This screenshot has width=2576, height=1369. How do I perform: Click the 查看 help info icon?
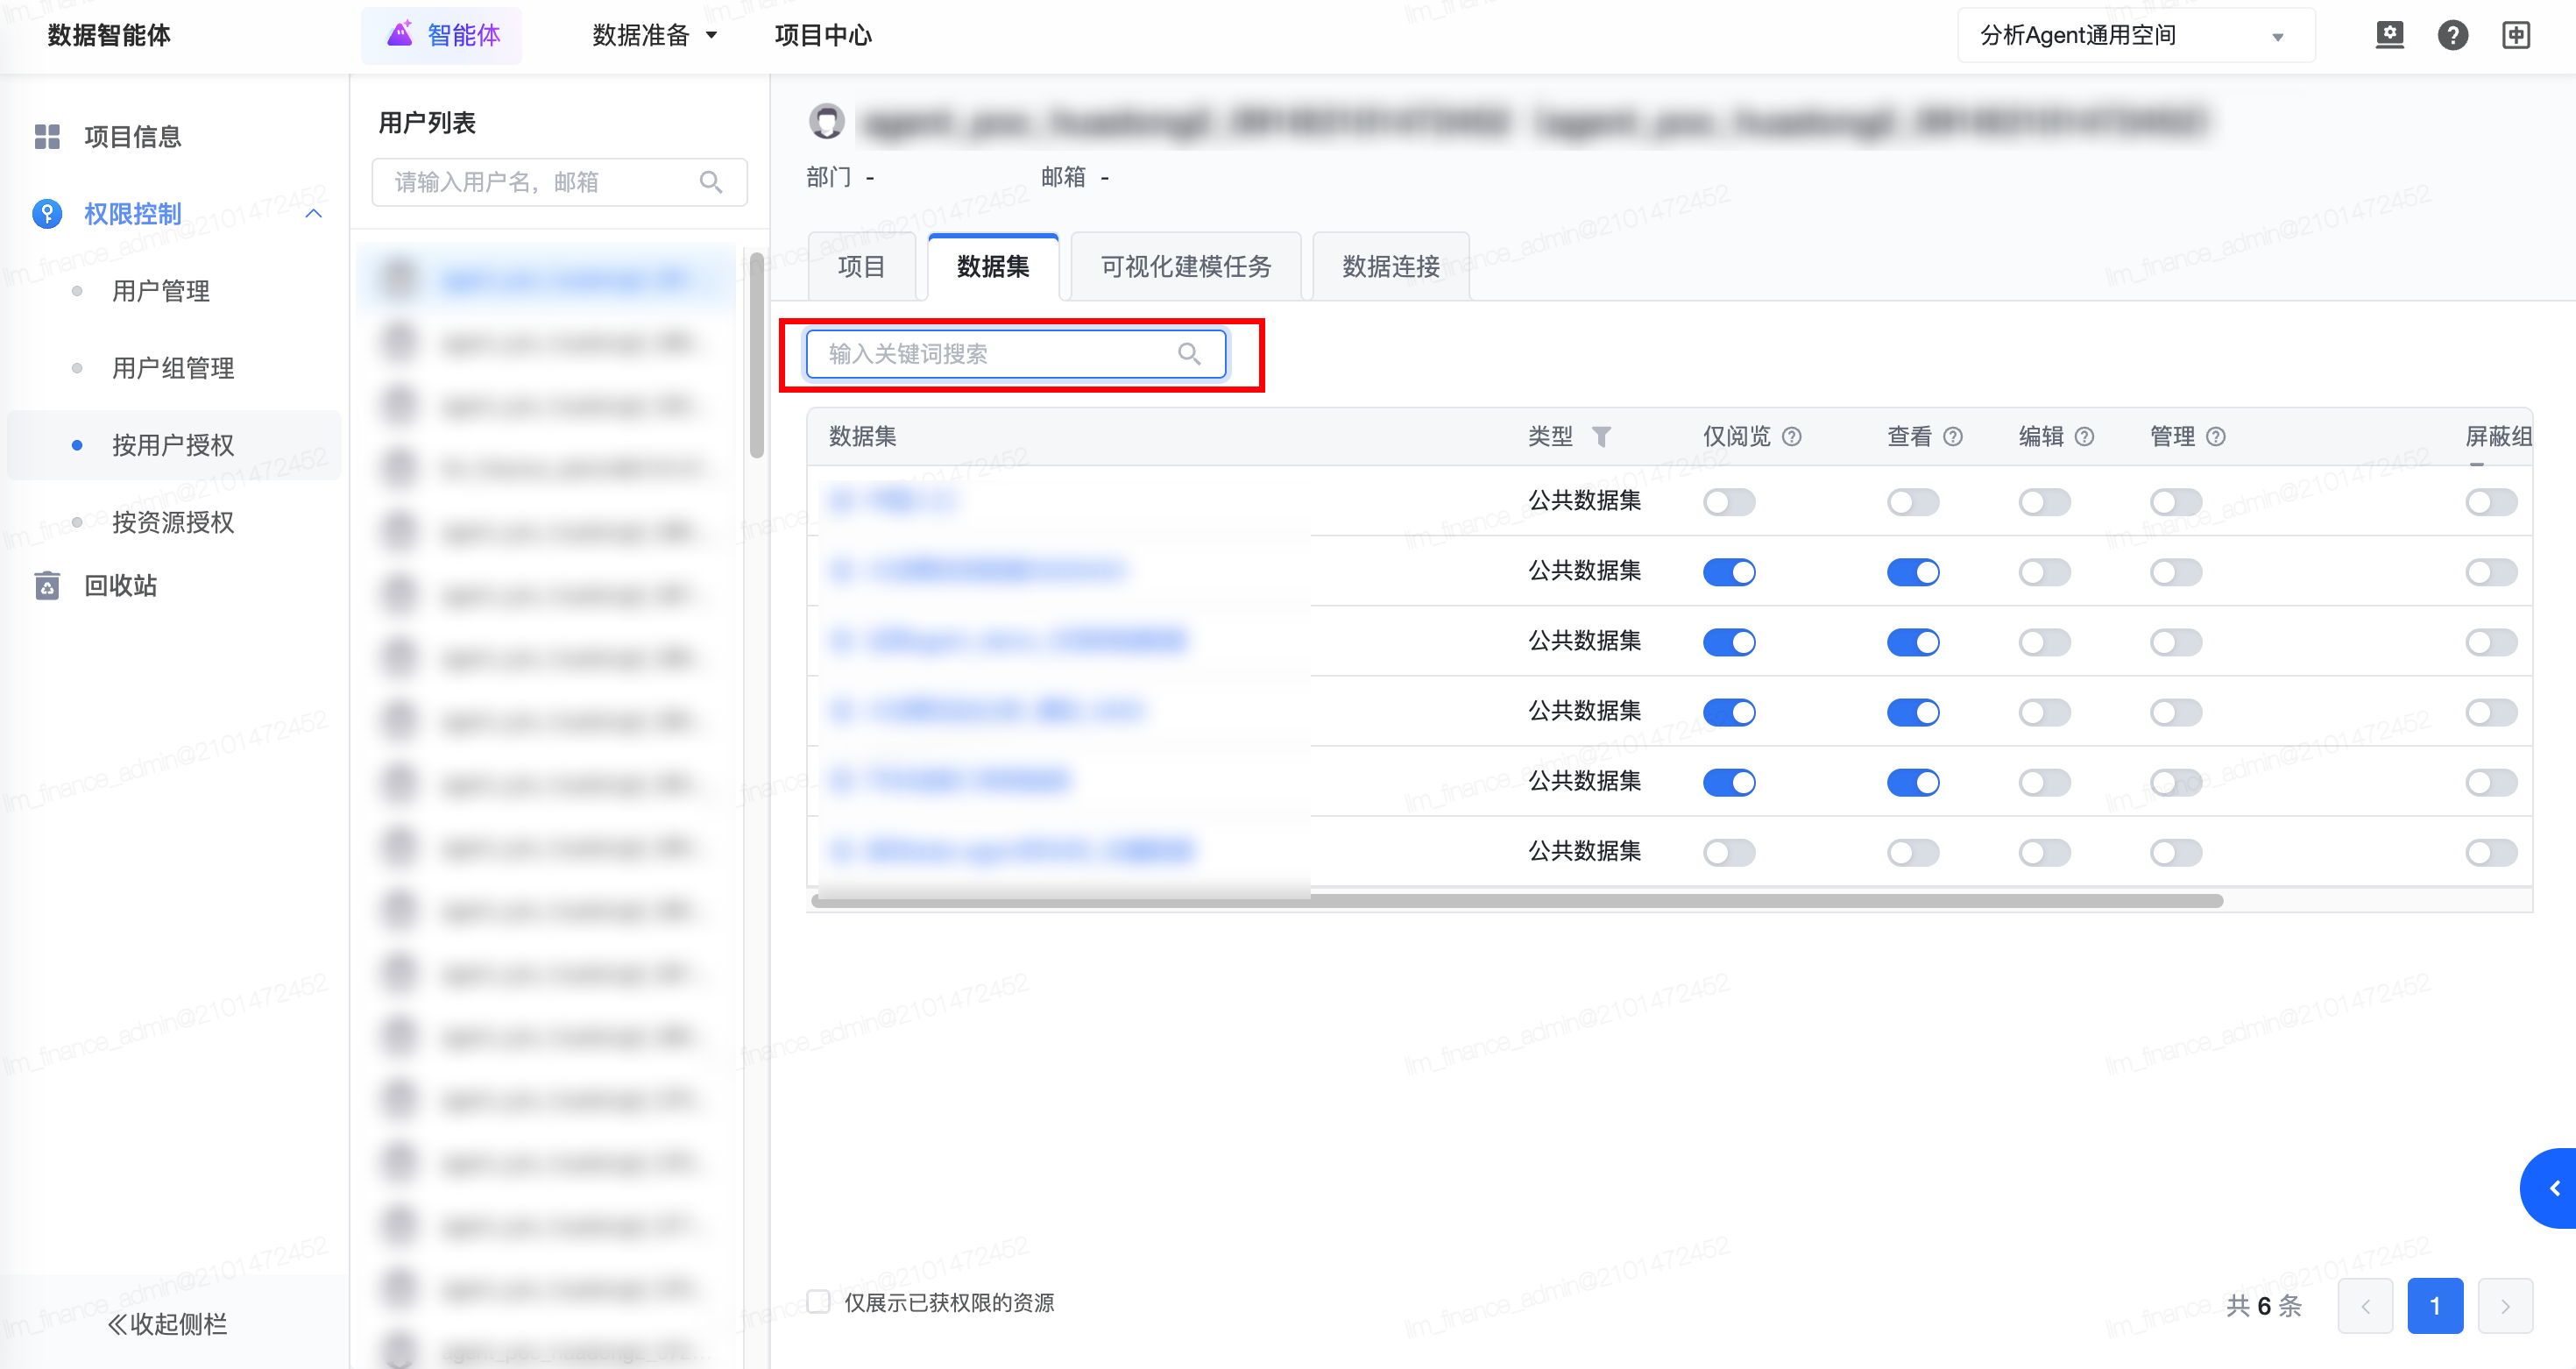pyautogui.click(x=1953, y=436)
